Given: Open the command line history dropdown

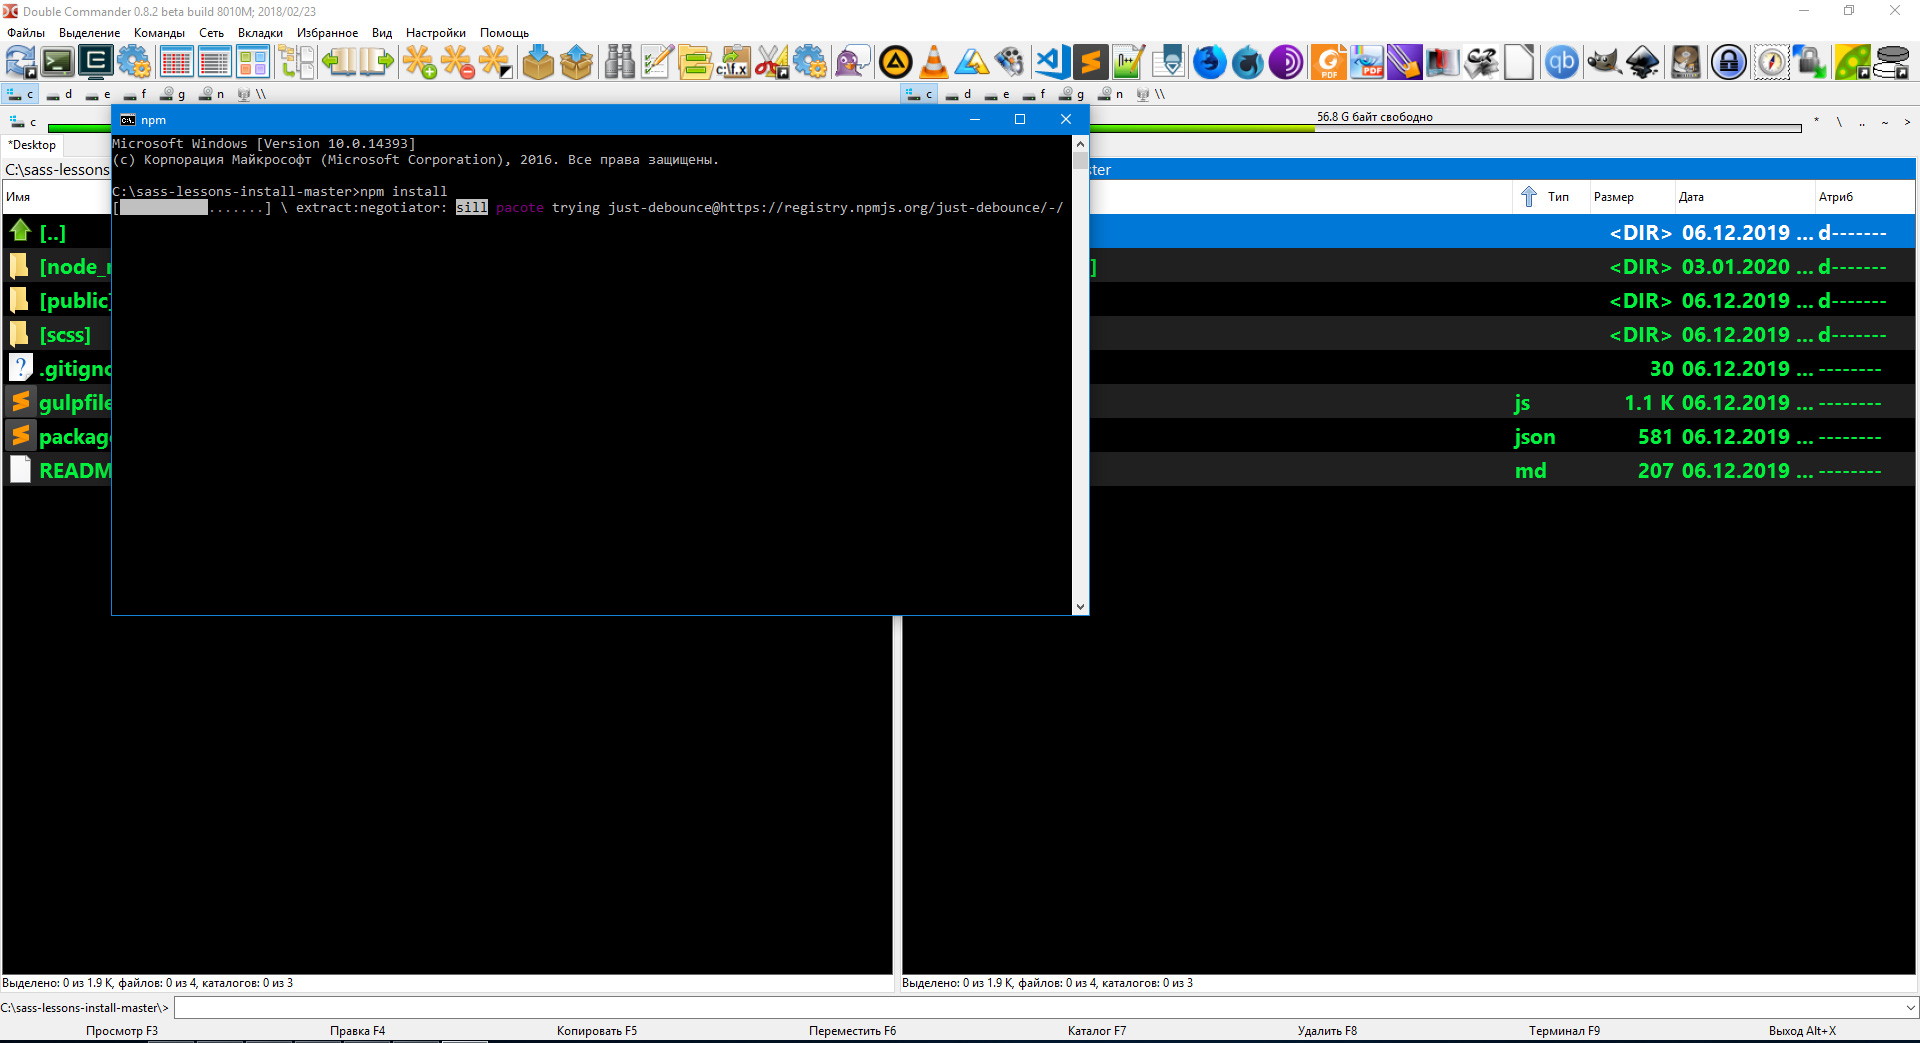Looking at the screenshot, I should coord(1910,1008).
